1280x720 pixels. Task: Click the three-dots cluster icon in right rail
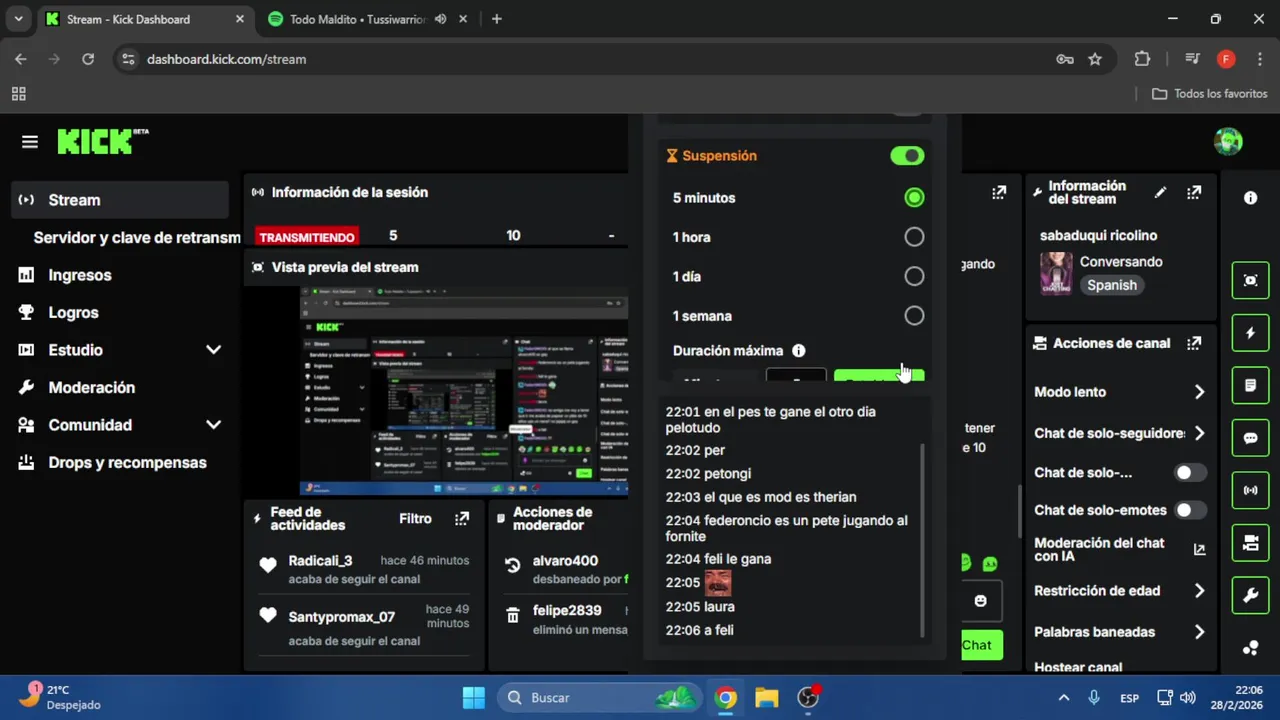(x=1250, y=647)
